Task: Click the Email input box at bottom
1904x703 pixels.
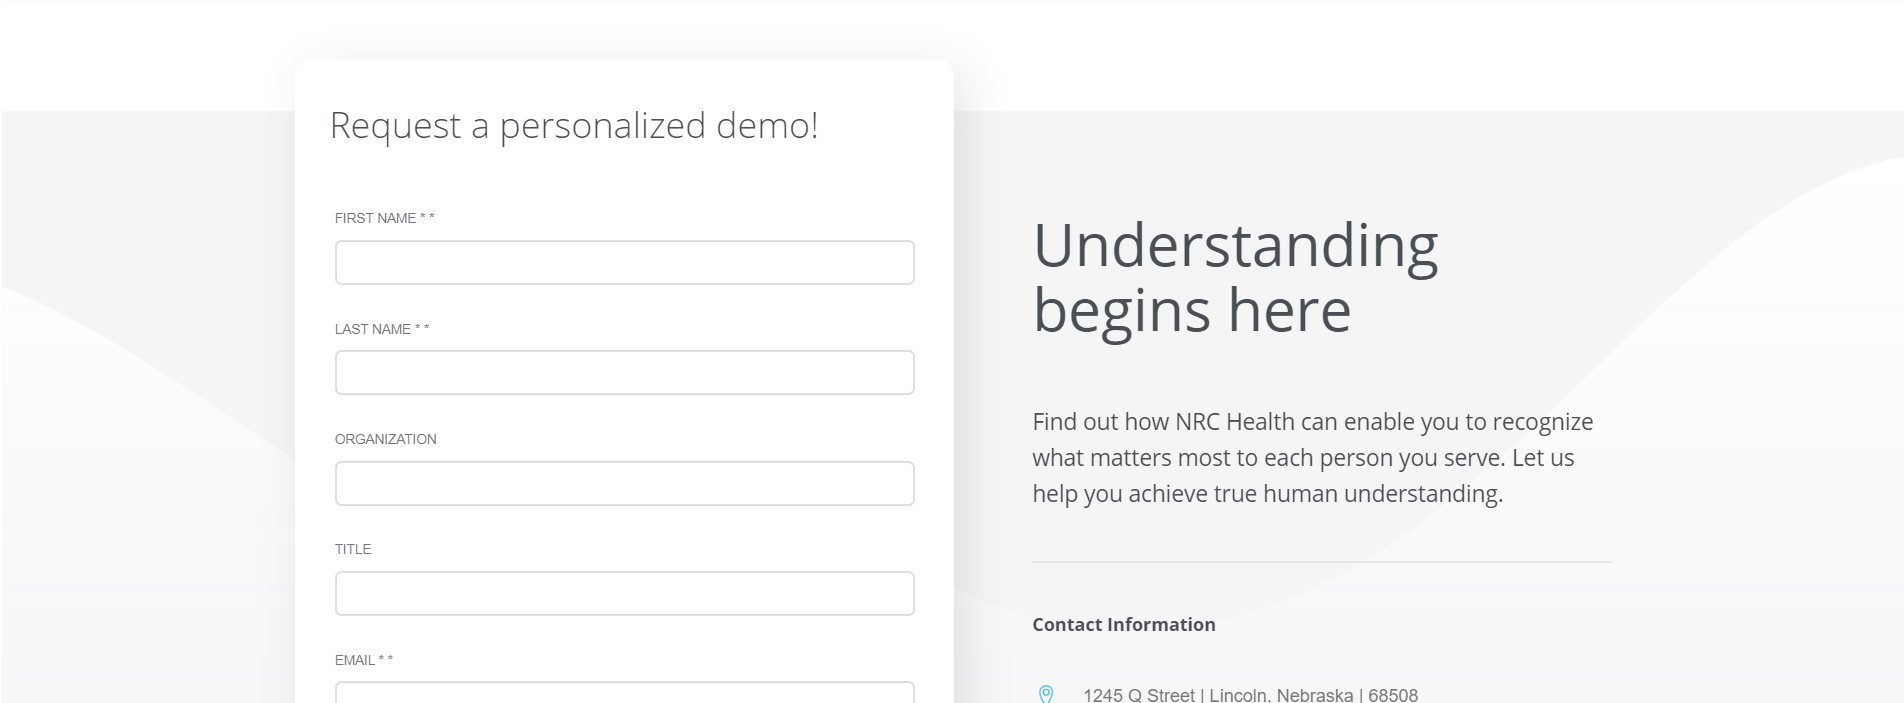Action: (x=624, y=692)
